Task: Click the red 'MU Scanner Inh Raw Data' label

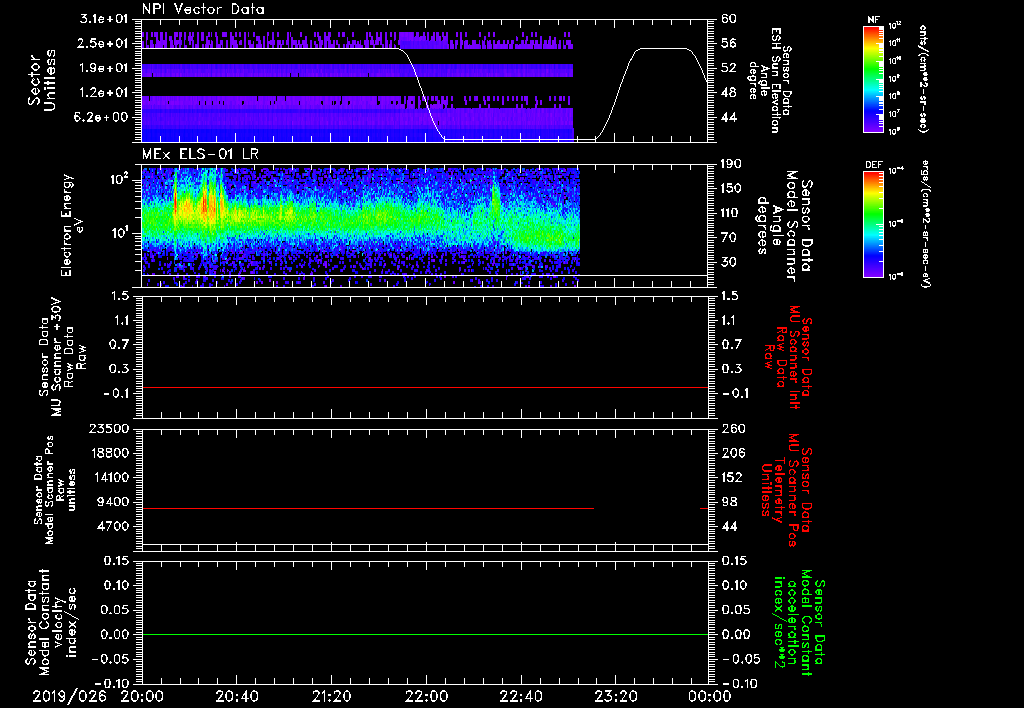Action: pos(789,357)
